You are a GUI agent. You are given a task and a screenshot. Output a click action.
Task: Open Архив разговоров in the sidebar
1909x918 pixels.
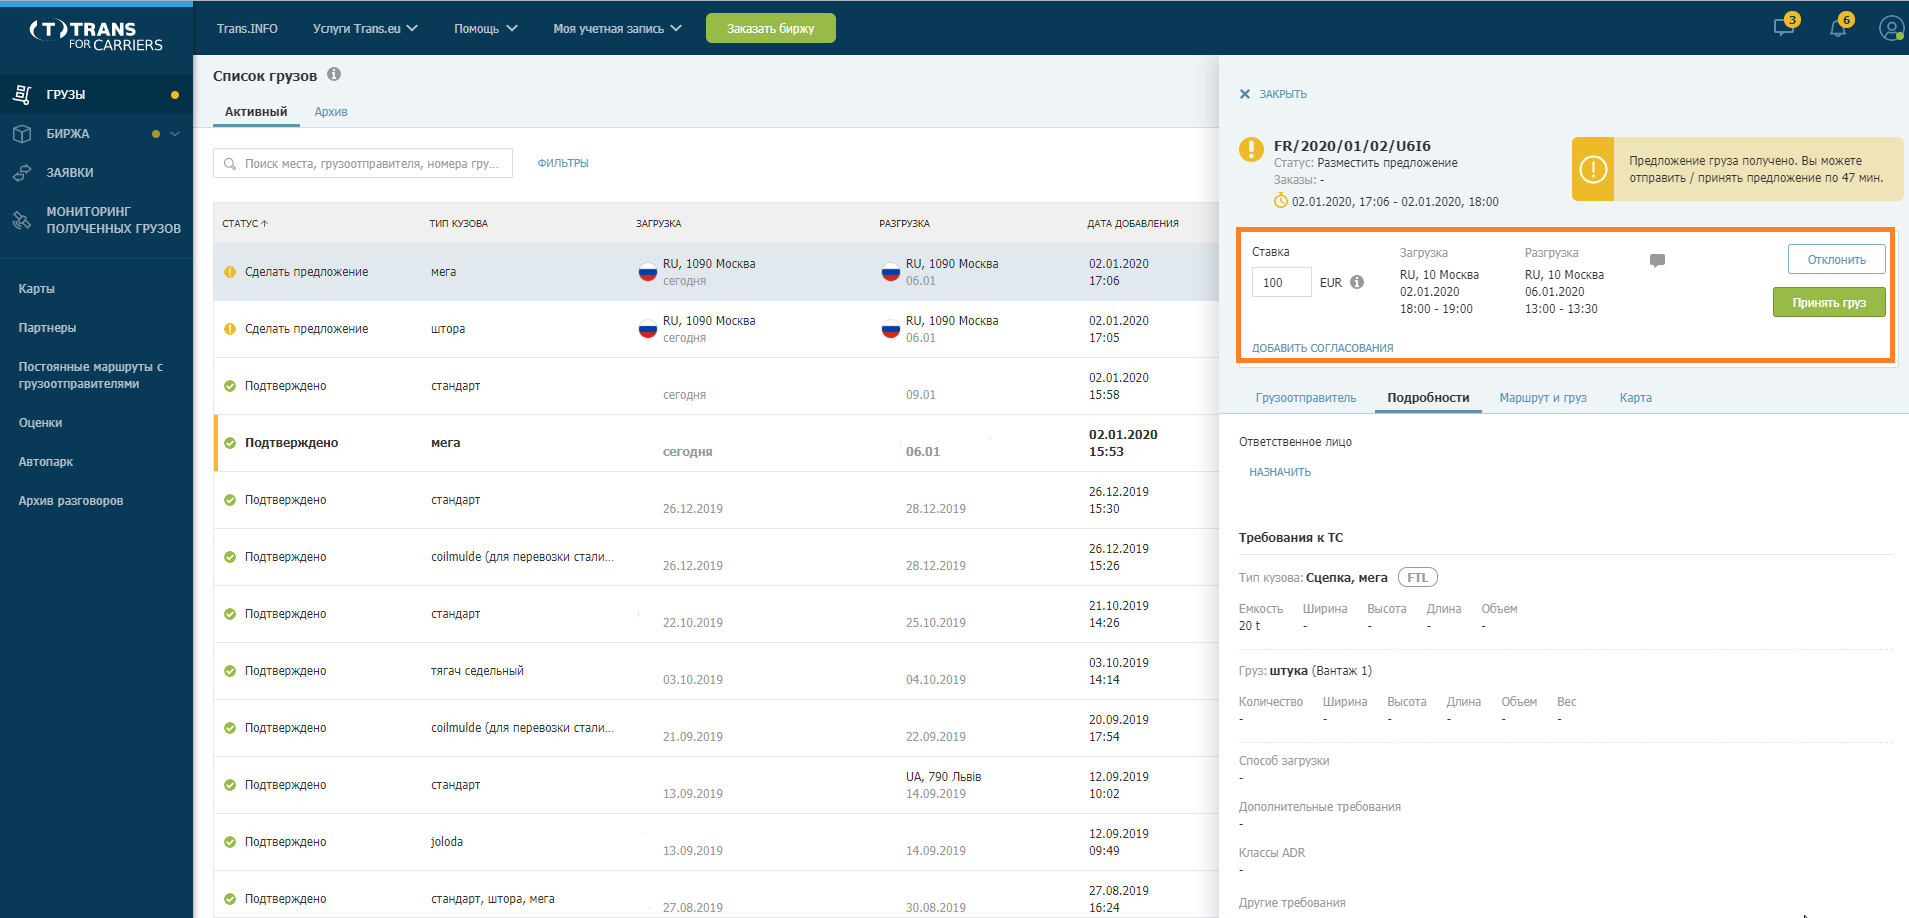tap(71, 501)
